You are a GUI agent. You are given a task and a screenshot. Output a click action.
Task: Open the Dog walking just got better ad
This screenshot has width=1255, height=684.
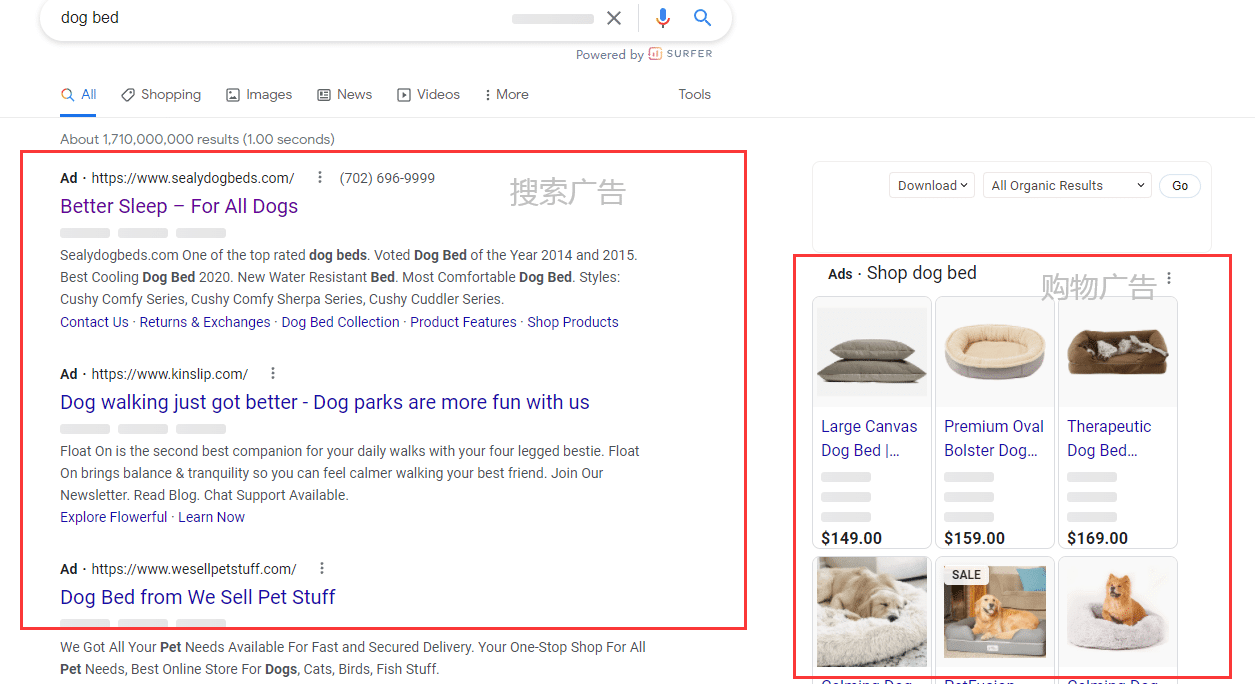click(x=325, y=402)
